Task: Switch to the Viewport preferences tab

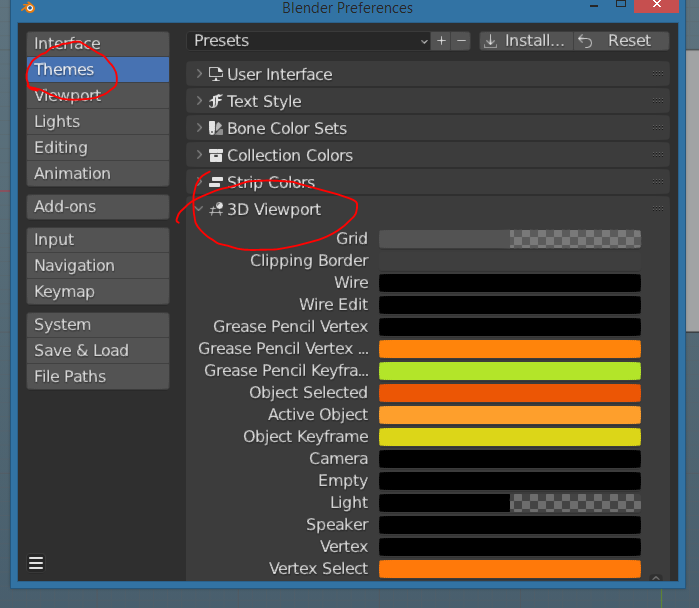Action: point(98,95)
